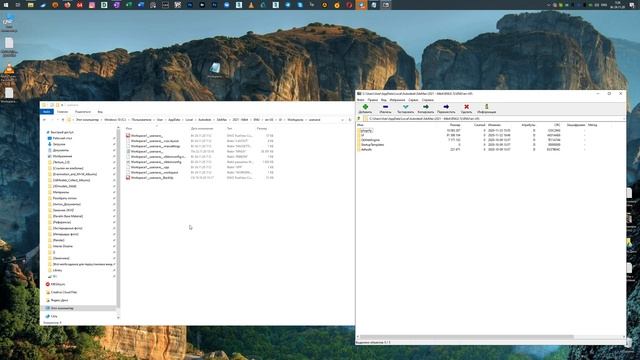Viewport: 640px width, 360px height.
Task: Switch to View tab in Explorer ribbon
Action: [x=100, y=112]
